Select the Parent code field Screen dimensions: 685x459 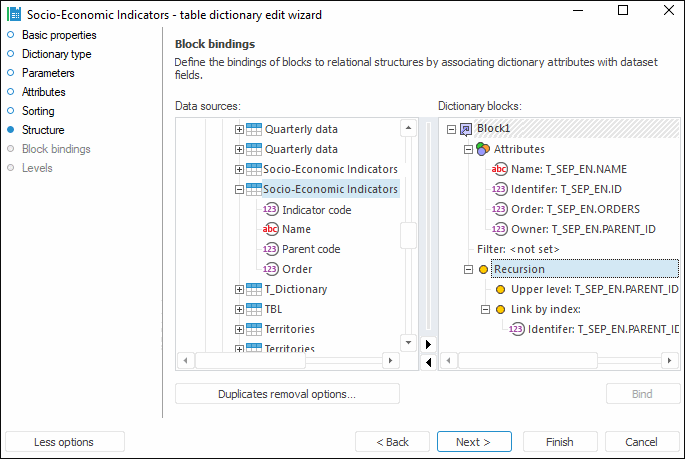(x=311, y=249)
